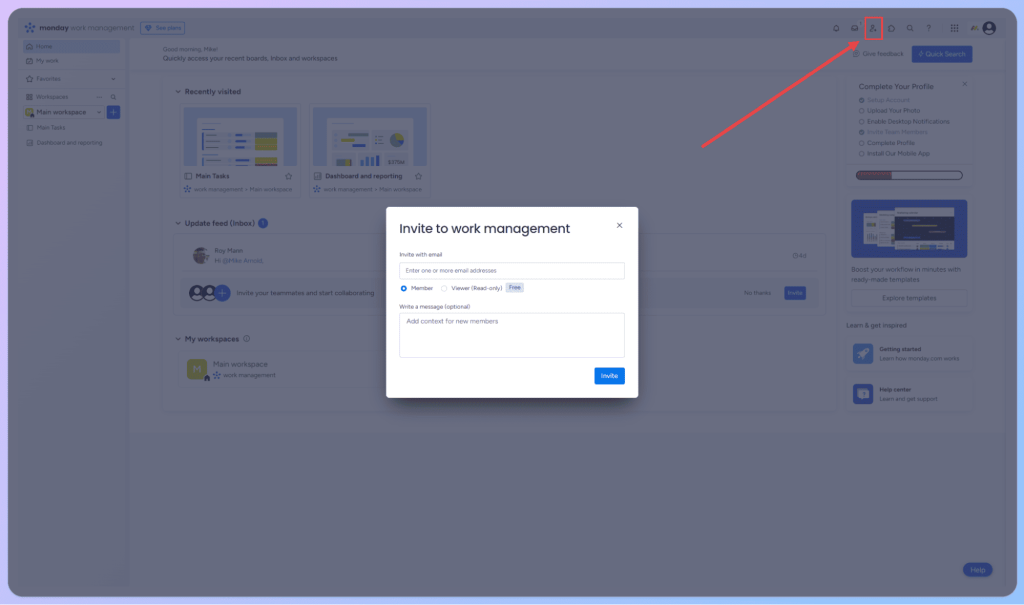Select the Viewer (Read-only) radio option

[444, 288]
